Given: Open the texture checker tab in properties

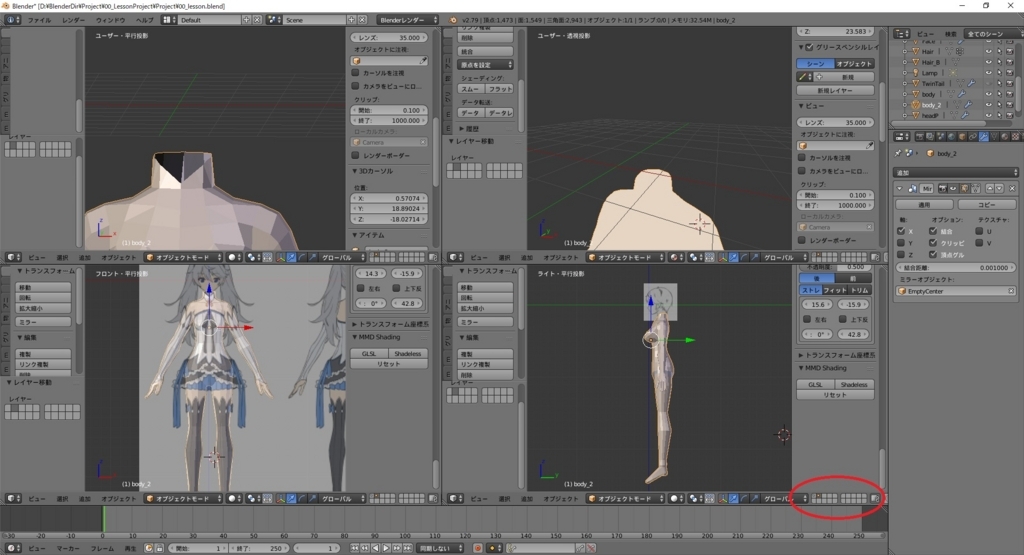Looking at the screenshot, I should coord(1016,136).
